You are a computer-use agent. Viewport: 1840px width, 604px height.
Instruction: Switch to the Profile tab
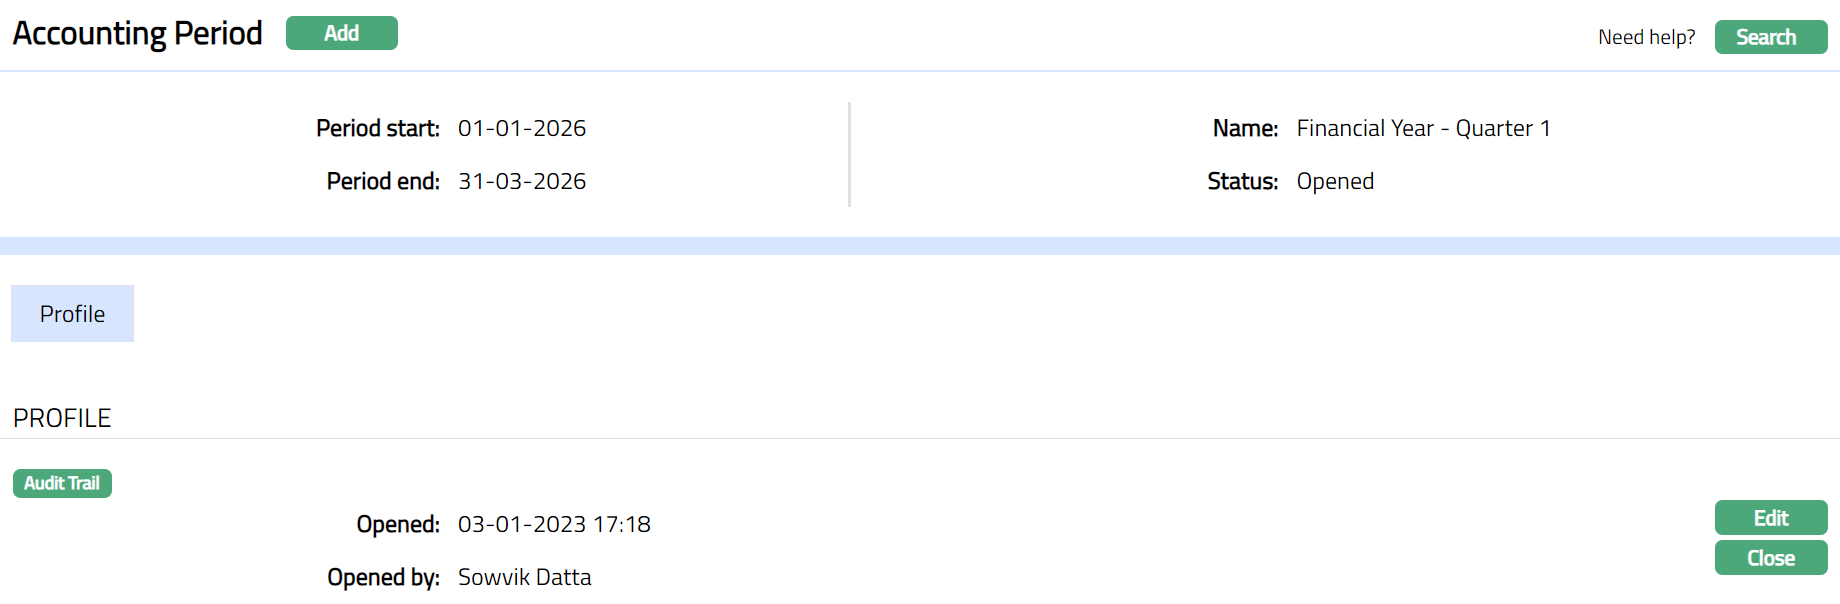click(x=72, y=314)
